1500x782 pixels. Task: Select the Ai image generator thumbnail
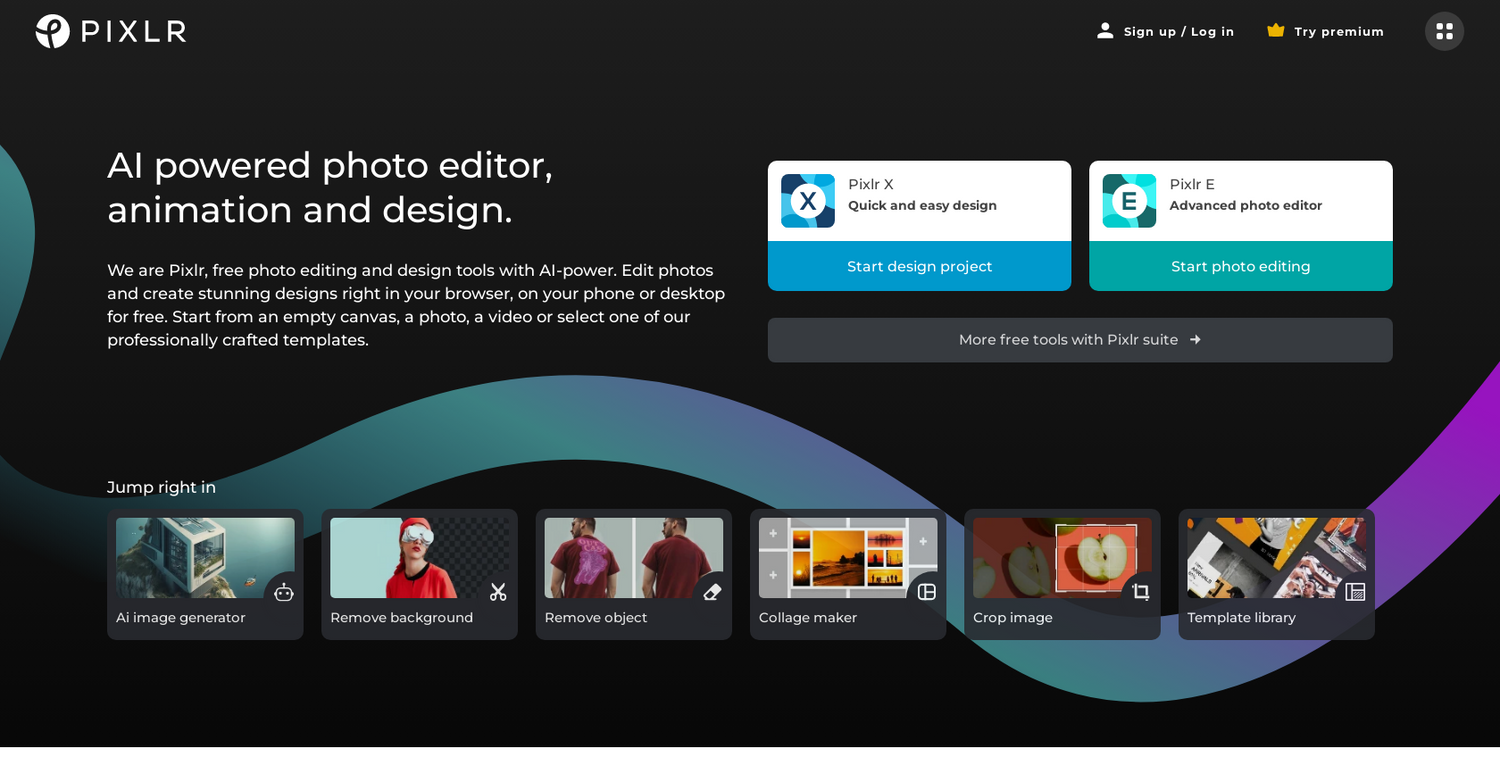[190, 555]
